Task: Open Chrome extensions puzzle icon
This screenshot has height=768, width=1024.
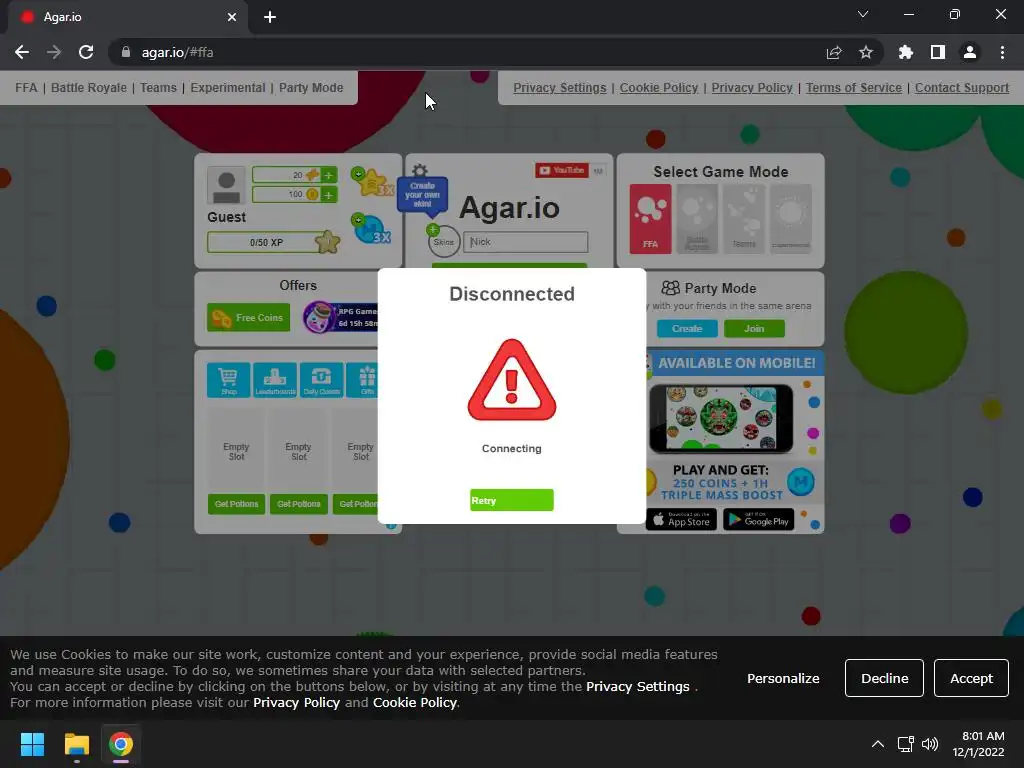Action: click(906, 52)
